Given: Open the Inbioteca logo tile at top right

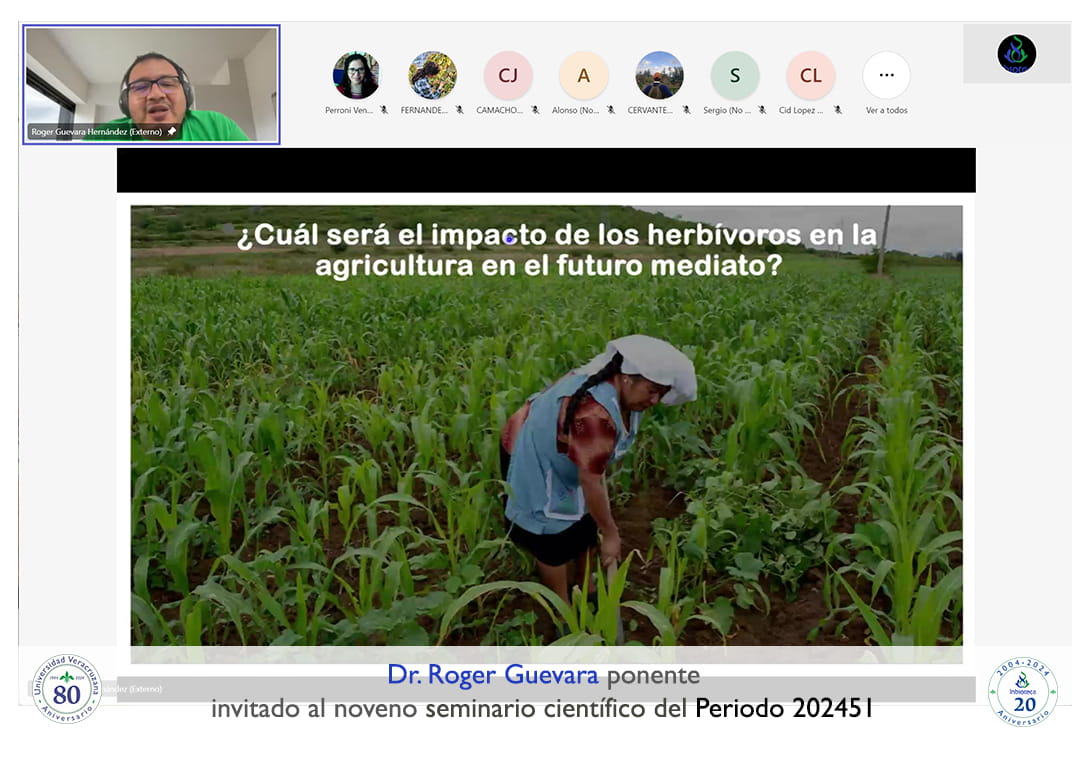Looking at the screenshot, I should 1016,54.
